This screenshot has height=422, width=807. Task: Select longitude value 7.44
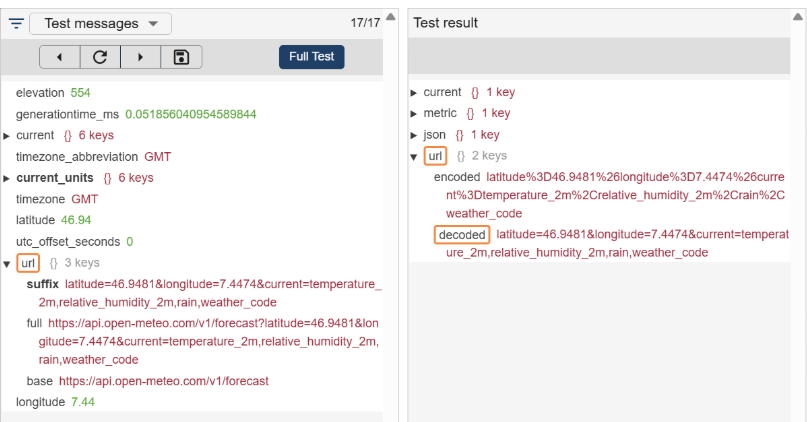pos(83,402)
